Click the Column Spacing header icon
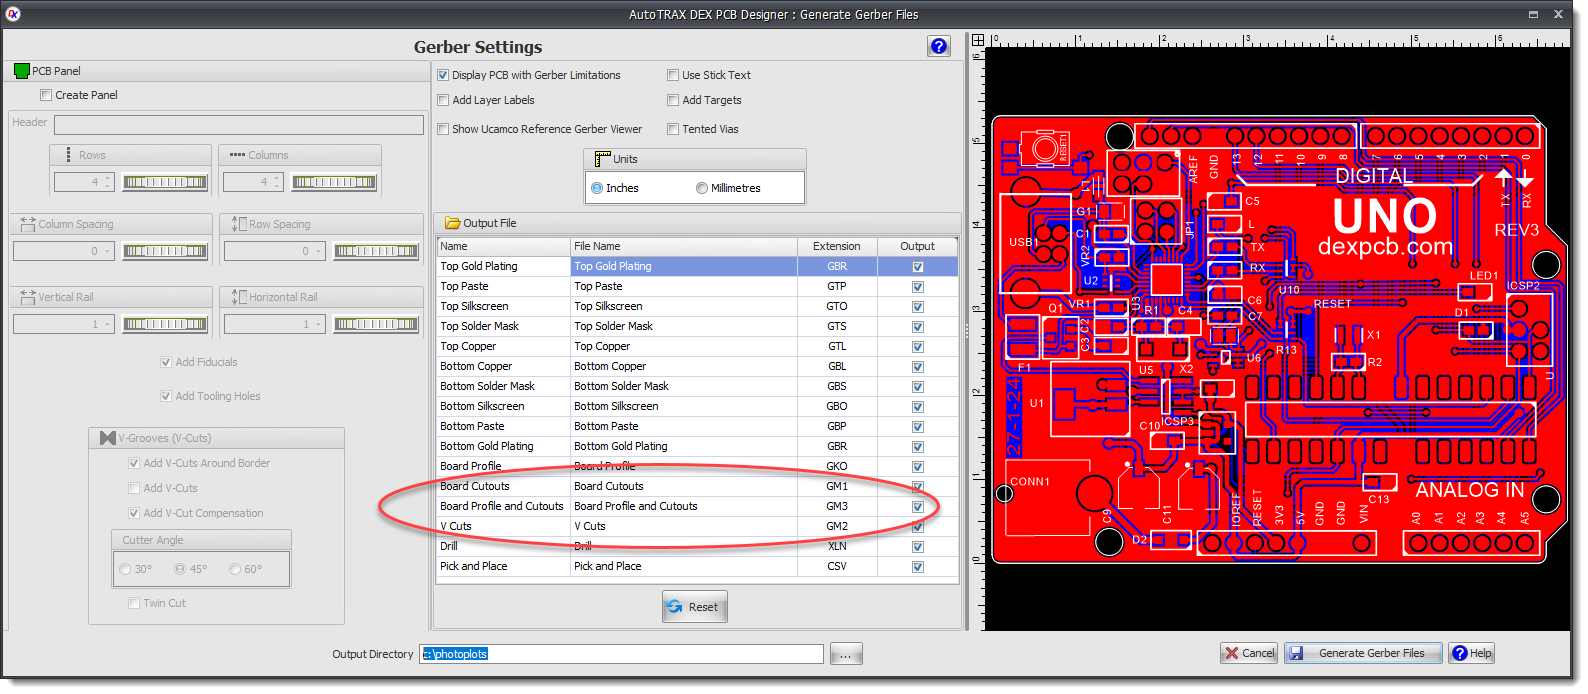Image resolution: width=1588 pixels, height=694 pixels. (27, 224)
